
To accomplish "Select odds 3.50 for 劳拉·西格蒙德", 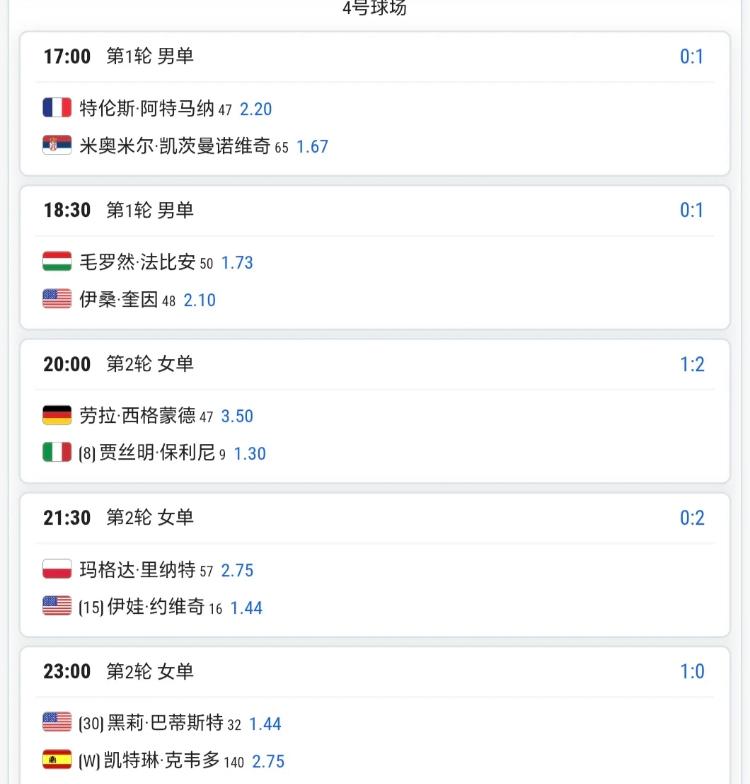I will [x=237, y=416].
